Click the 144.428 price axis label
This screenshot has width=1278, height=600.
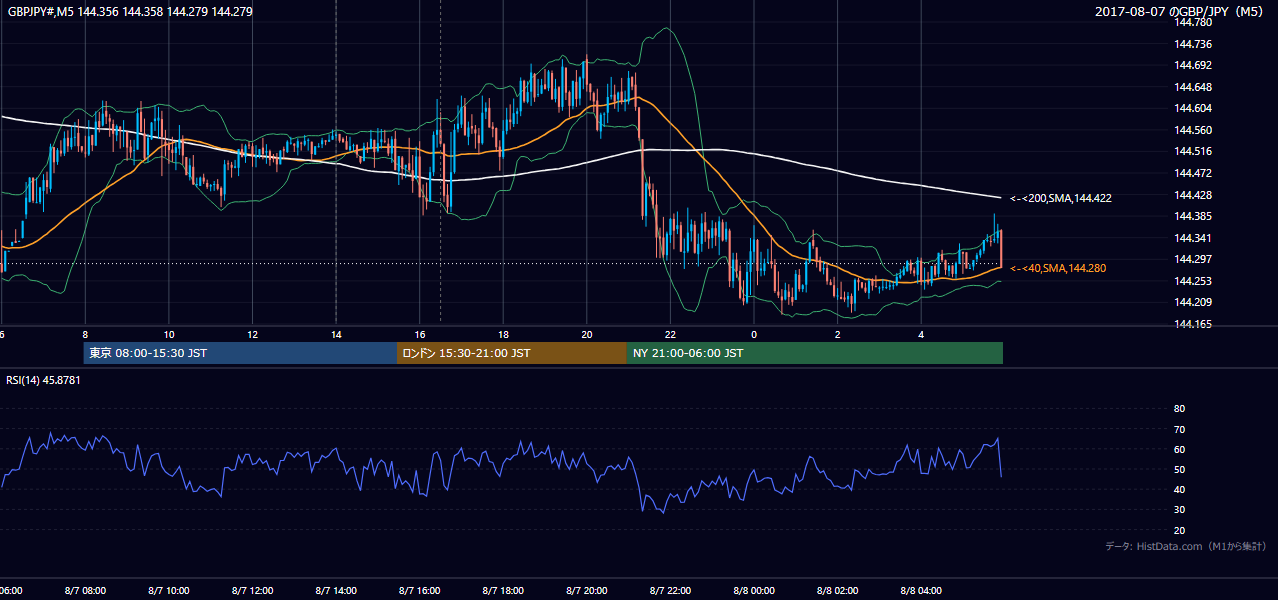(x=1193, y=194)
